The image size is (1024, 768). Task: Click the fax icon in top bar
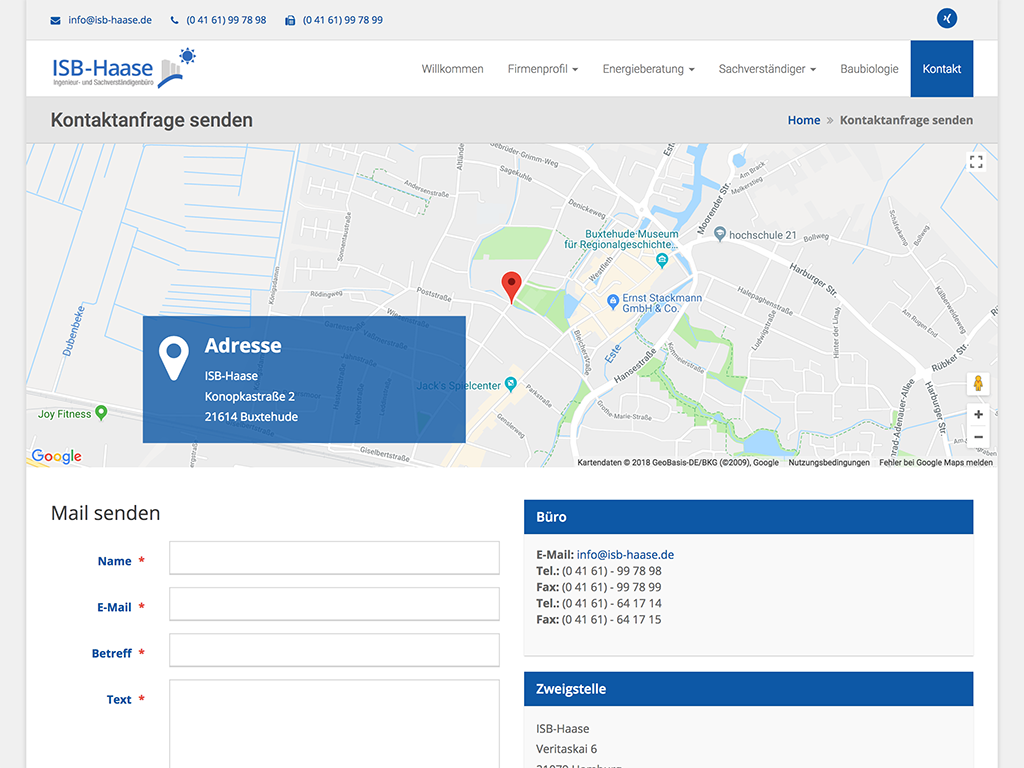(290, 20)
